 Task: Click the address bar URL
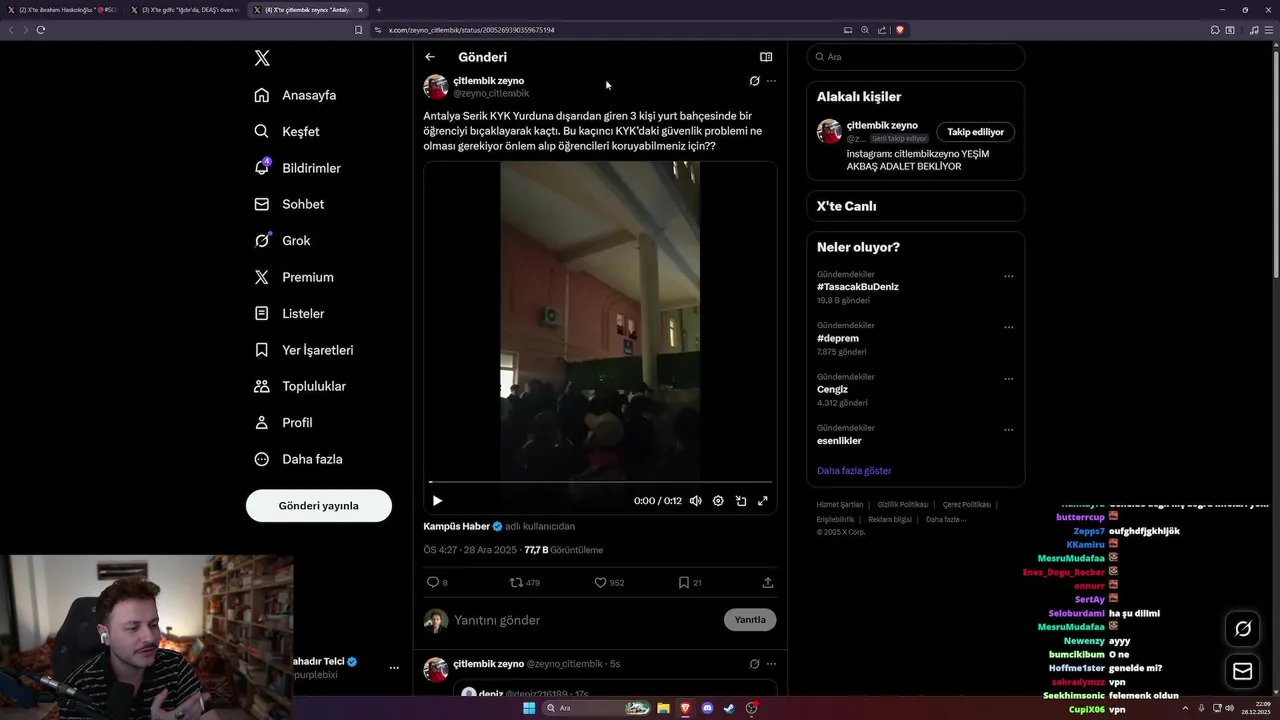point(471,30)
